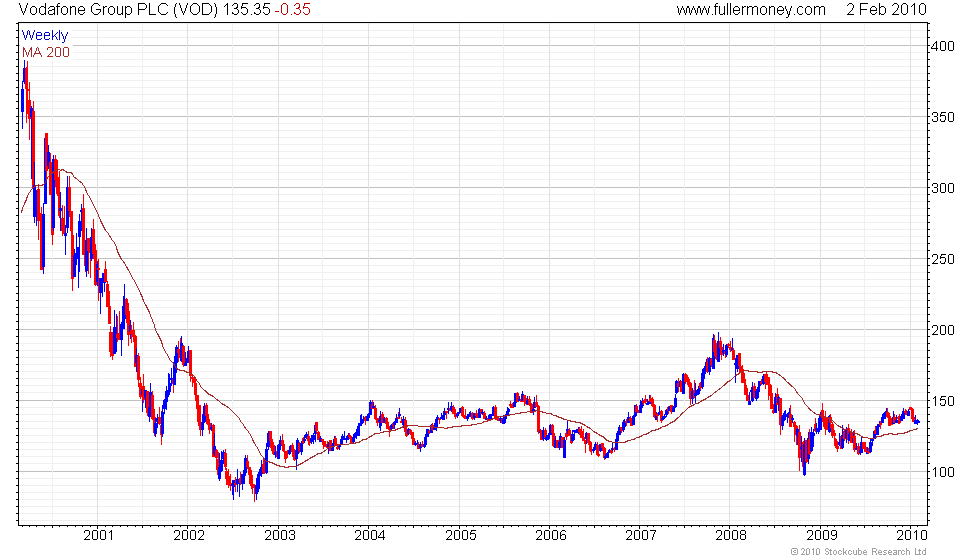Screen dimensions: 980x560
Task: Click the chart title 'Vodafone Group PLC (VOD)'
Action: 118,10
